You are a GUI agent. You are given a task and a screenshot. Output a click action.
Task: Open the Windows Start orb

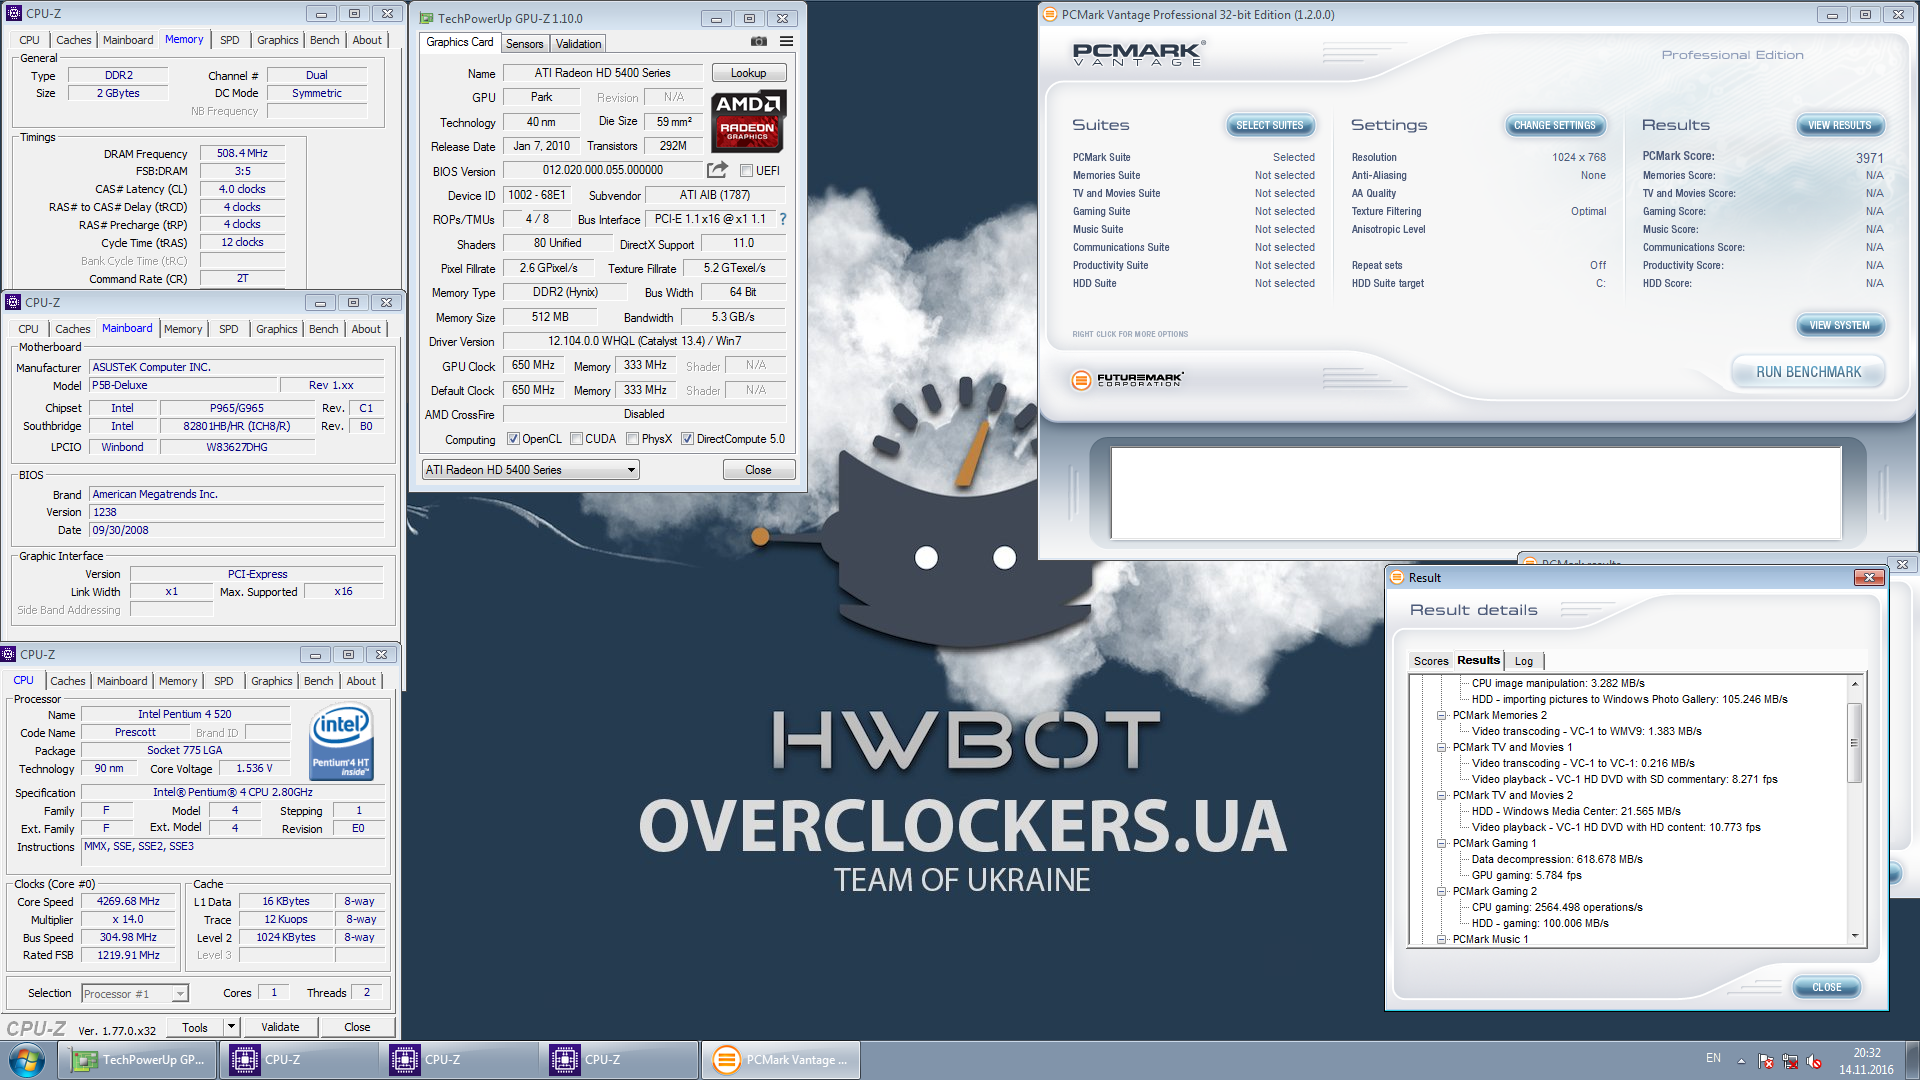[x=27, y=1060]
